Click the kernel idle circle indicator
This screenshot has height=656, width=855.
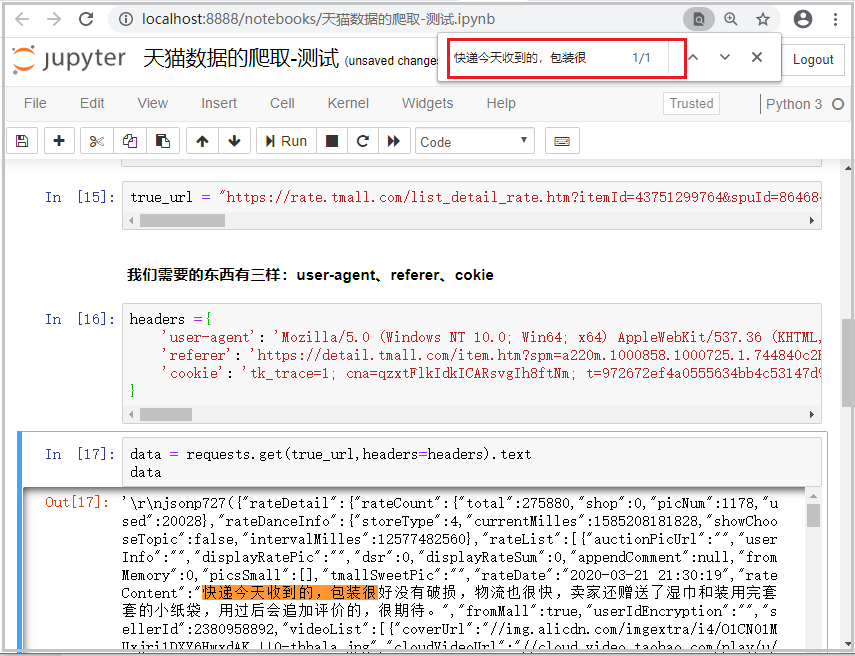(838, 104)
